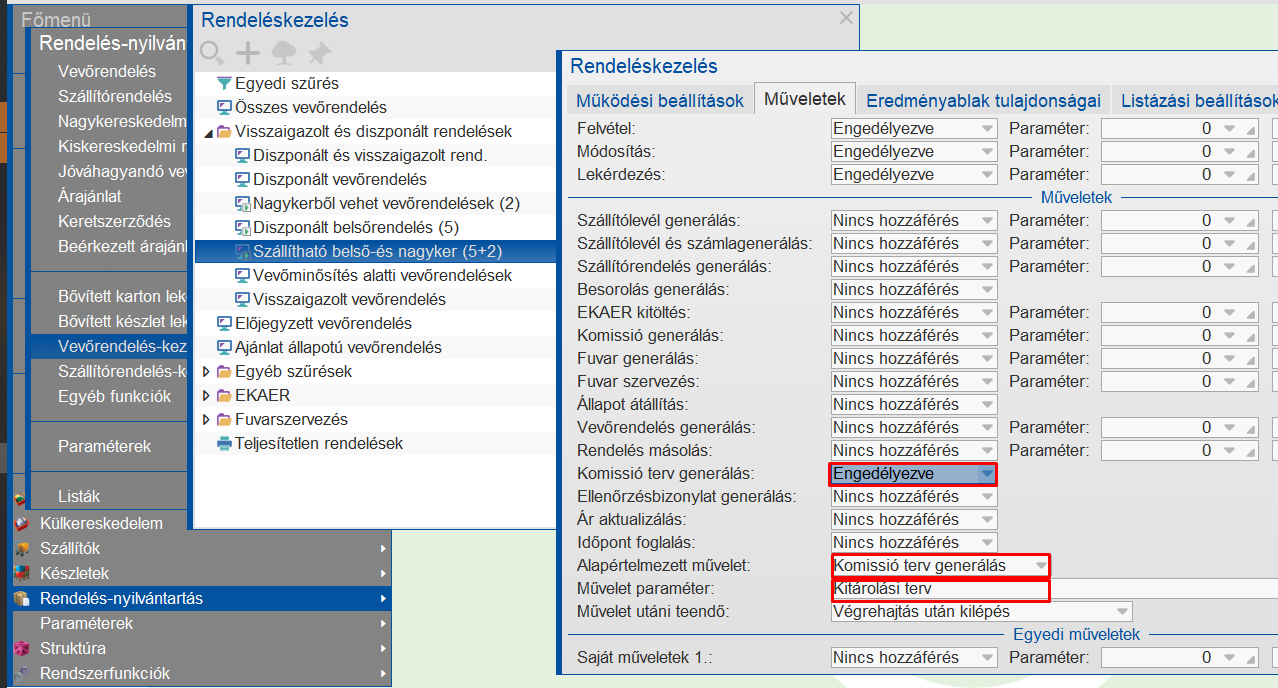The width and height of the screenshot is (1278, 688).
Task: Click the magnifier search icon in Rendeléskezelés toolbar
Action: [212, 53]
